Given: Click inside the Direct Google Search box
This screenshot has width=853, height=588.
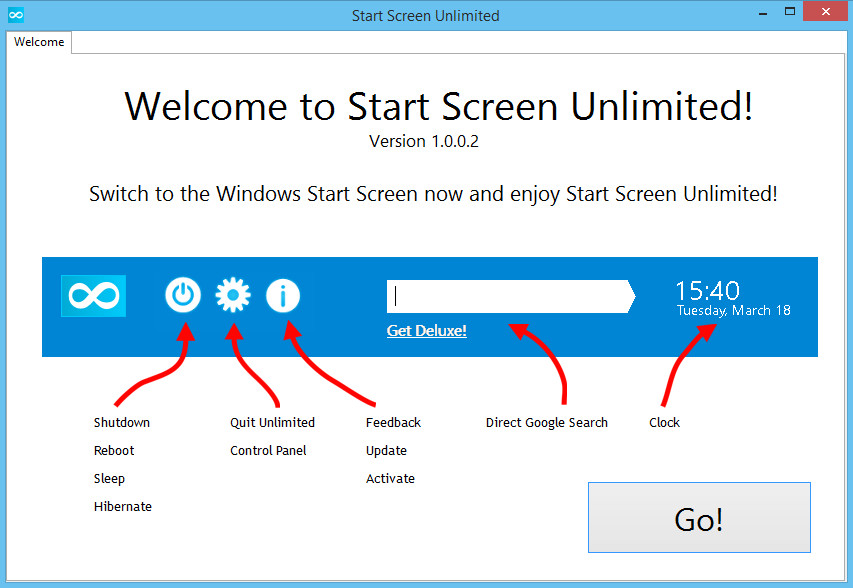Looking at the screenshot, I should pos(510,296).
